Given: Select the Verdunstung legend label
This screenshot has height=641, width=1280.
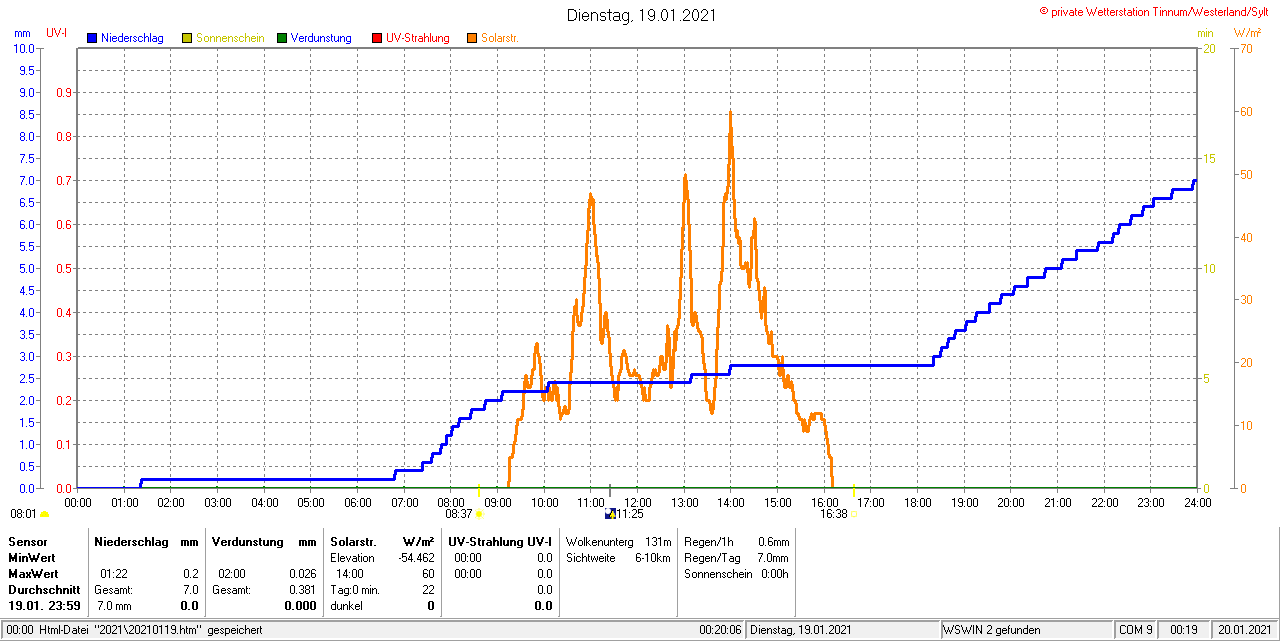Looking at the screenshot, I should (x=321, y=38).
